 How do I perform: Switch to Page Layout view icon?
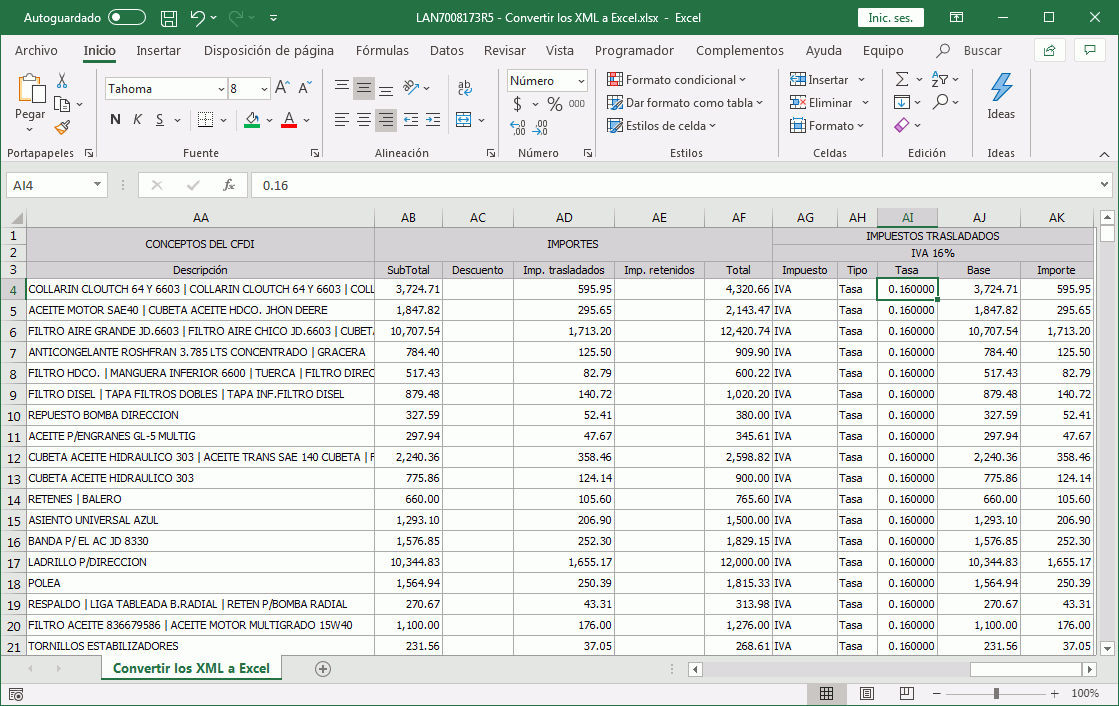point(867,693)
